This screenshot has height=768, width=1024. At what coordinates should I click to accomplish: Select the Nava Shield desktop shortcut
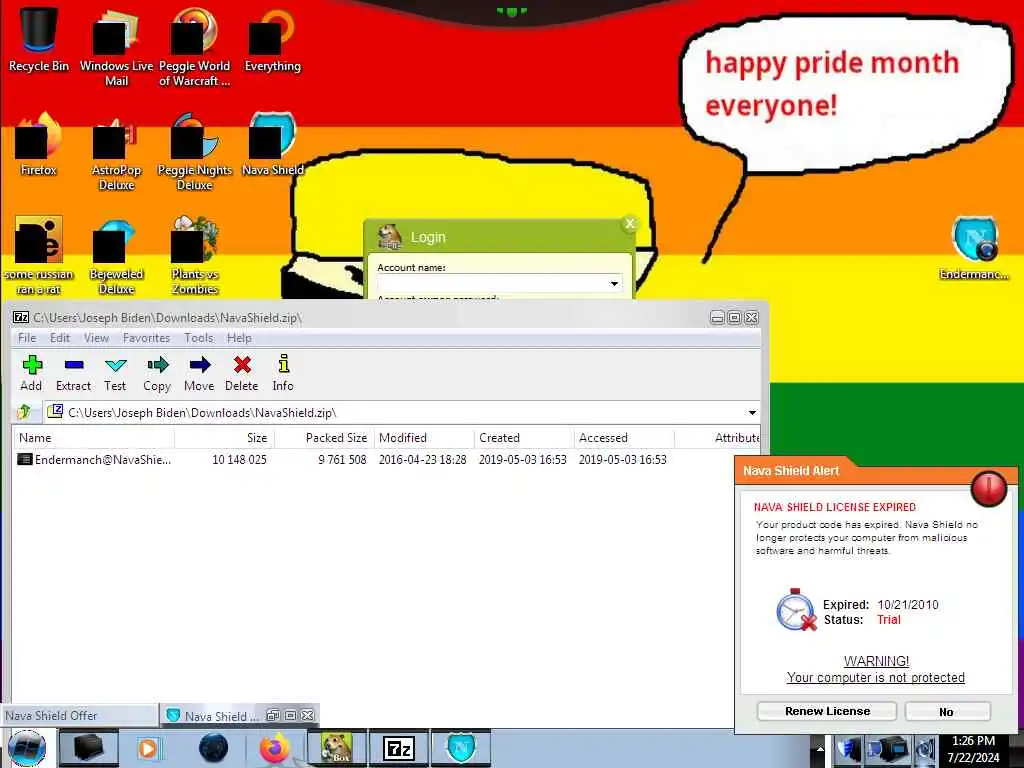pyautogui.click(x=272, y=144)
